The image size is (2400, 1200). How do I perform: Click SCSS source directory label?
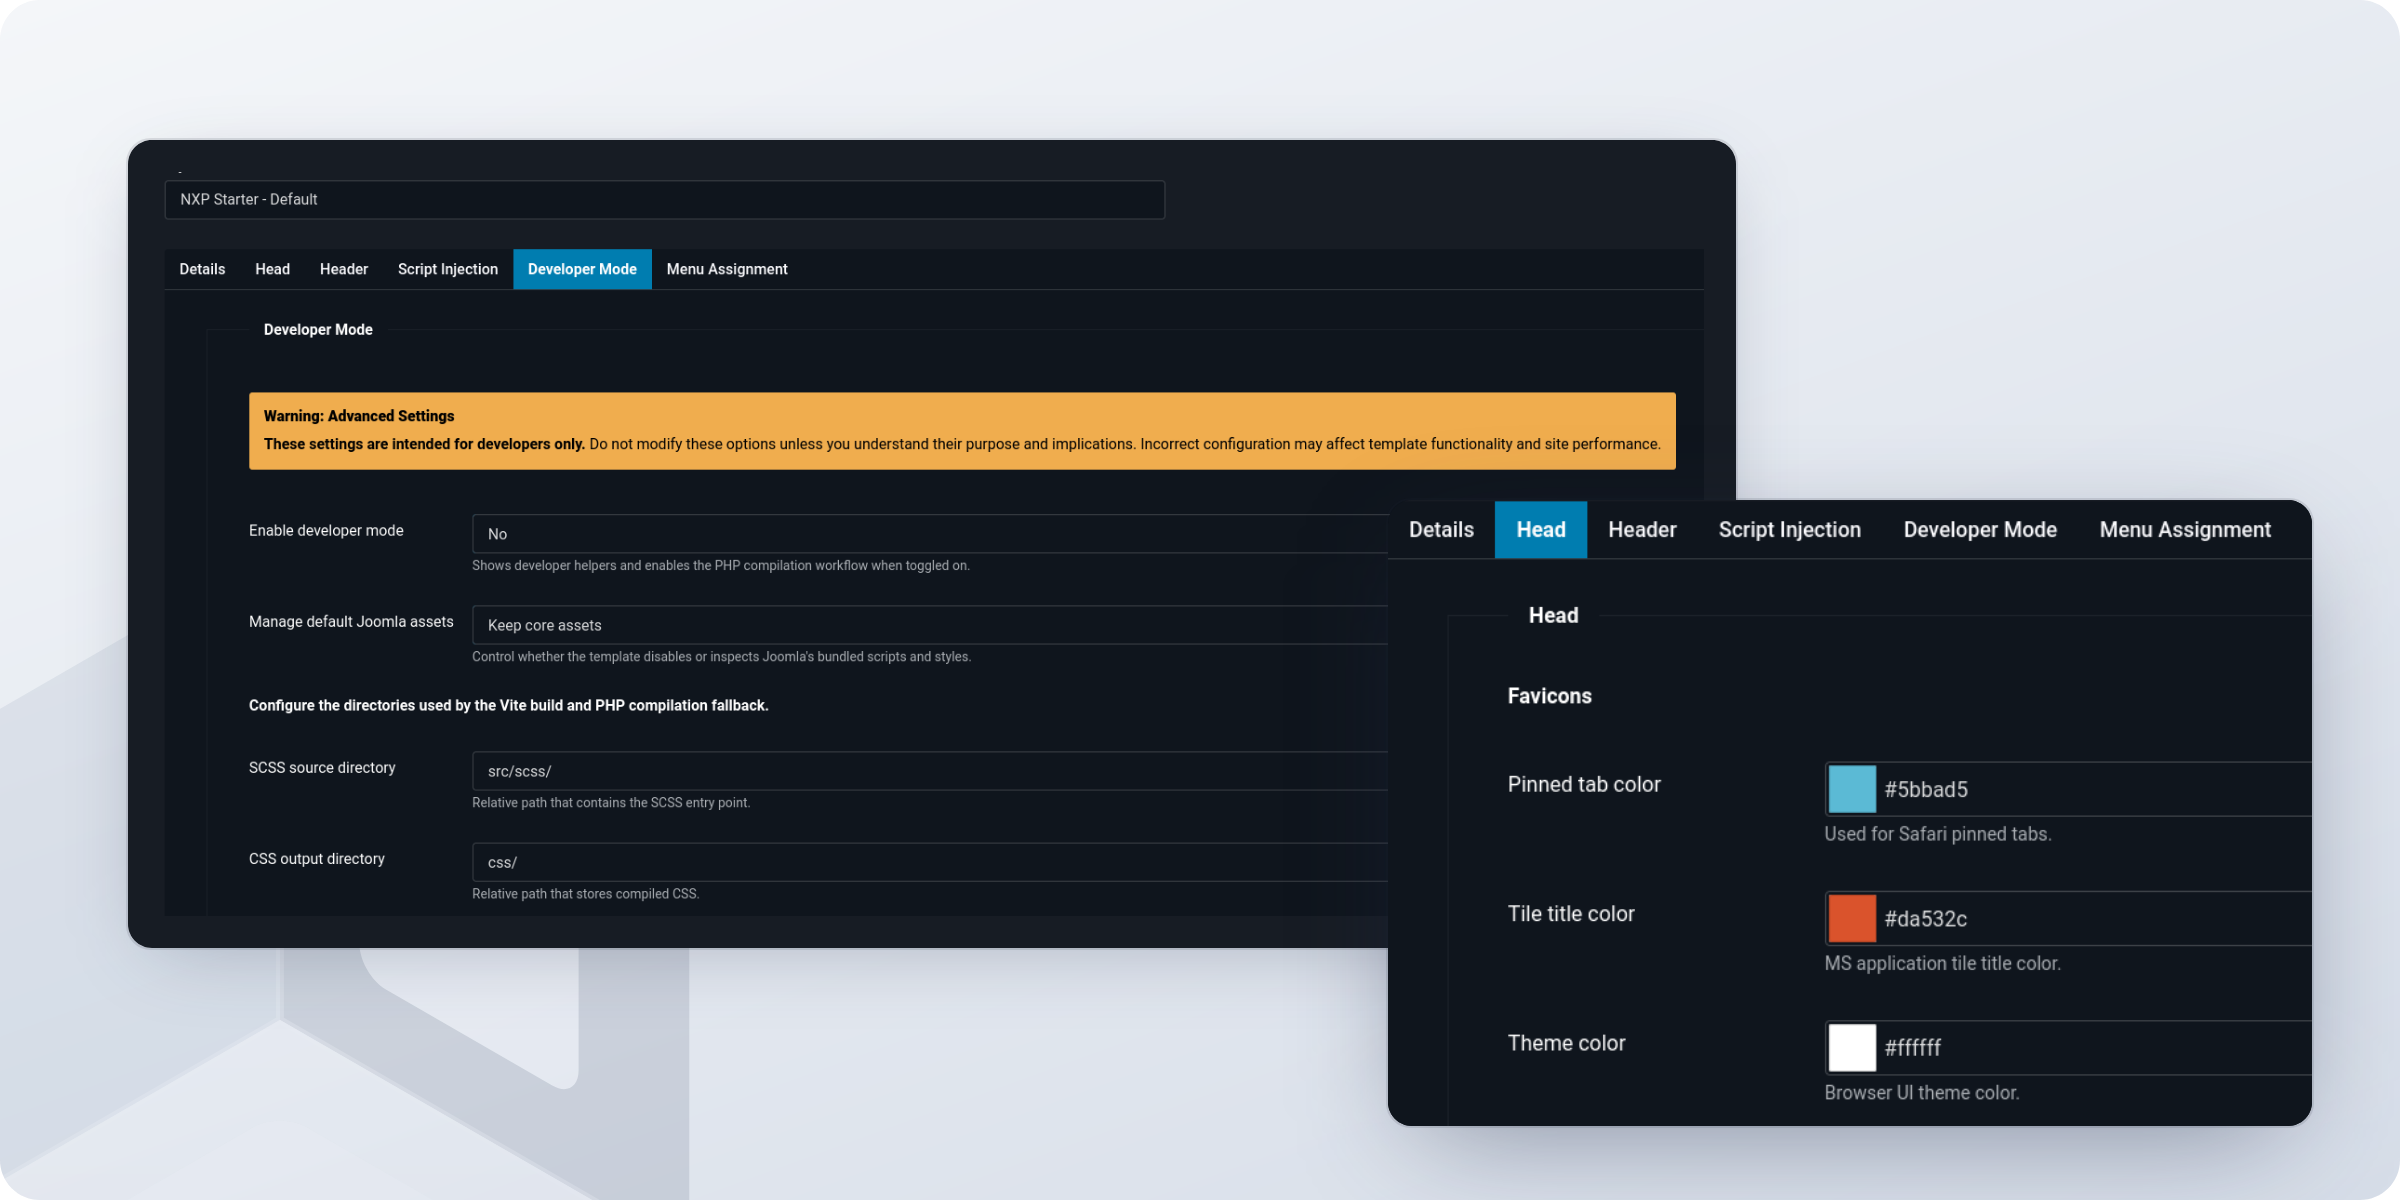pyautogui.click(x=322, y=767)
